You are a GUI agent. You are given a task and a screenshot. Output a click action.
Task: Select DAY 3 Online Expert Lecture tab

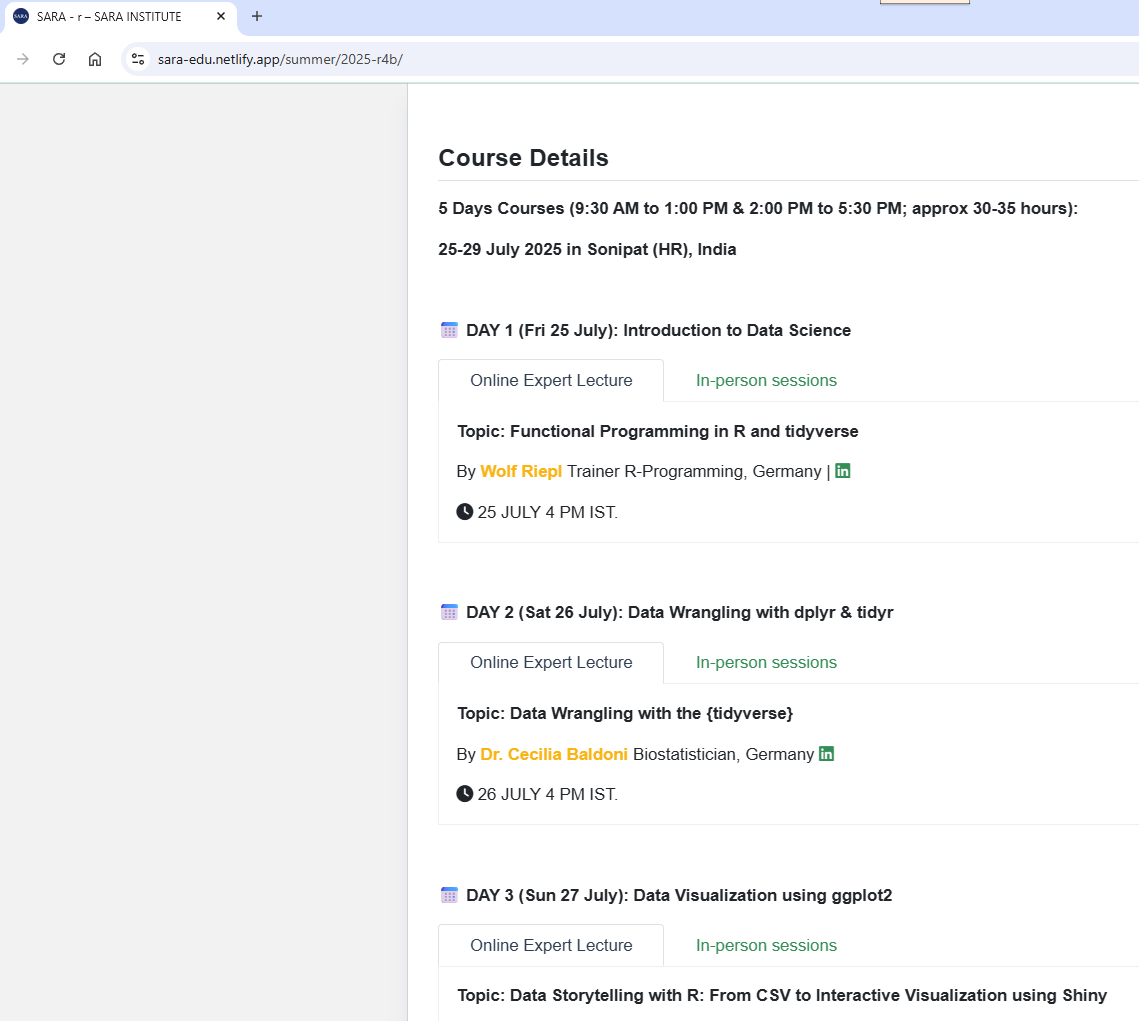[551, 945]
